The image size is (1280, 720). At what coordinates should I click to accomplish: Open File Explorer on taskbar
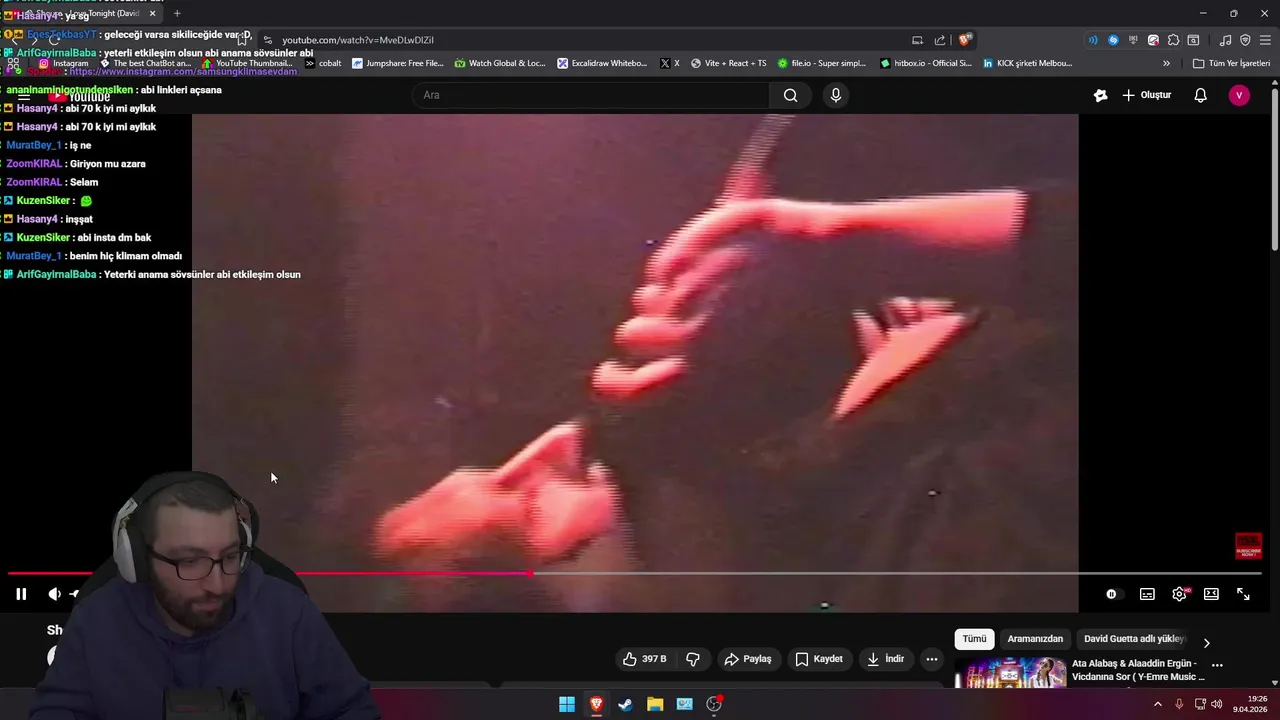tap(655, 704)
